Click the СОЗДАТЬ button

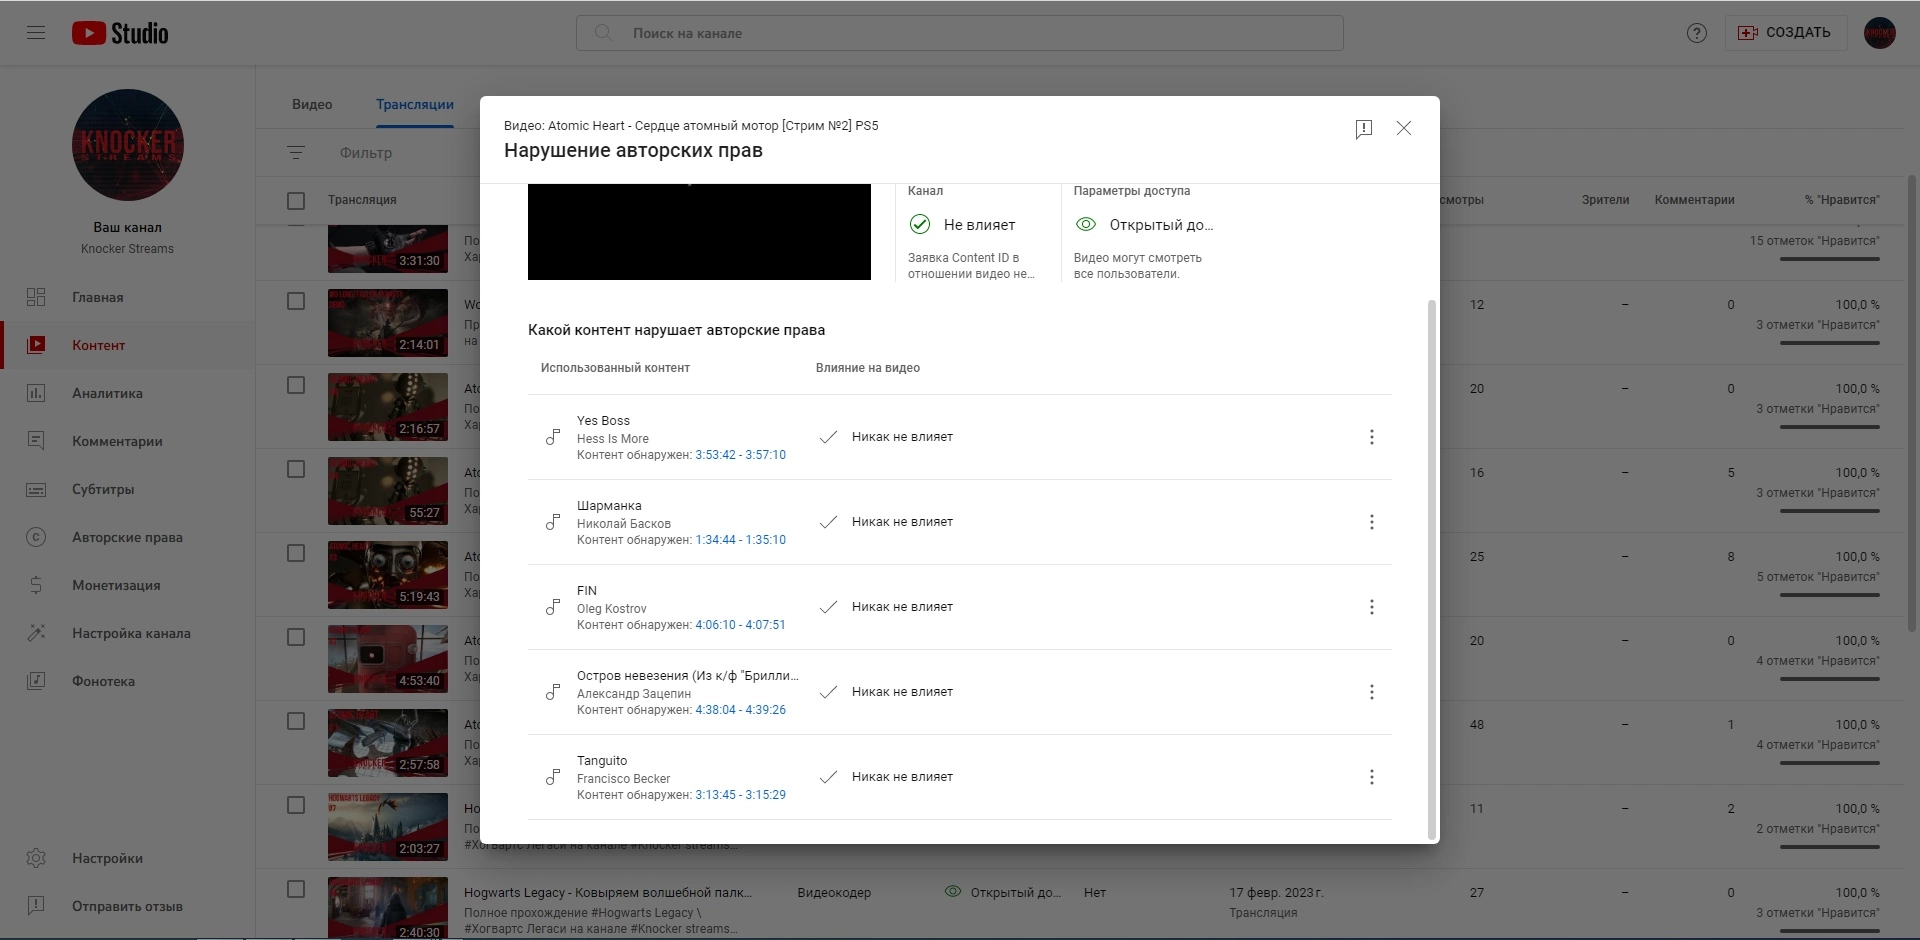pos(1785,33)
